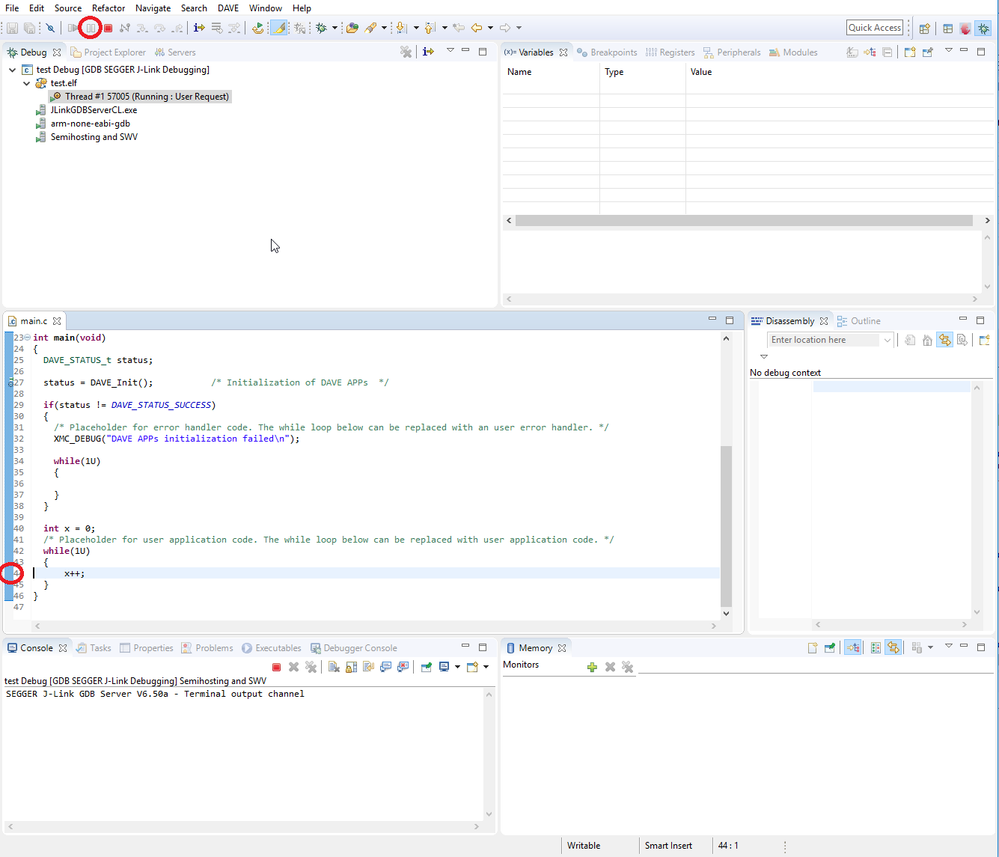Open the Disassembly location dropdown
Screen dimensions: 999x857
click(886, 340)
